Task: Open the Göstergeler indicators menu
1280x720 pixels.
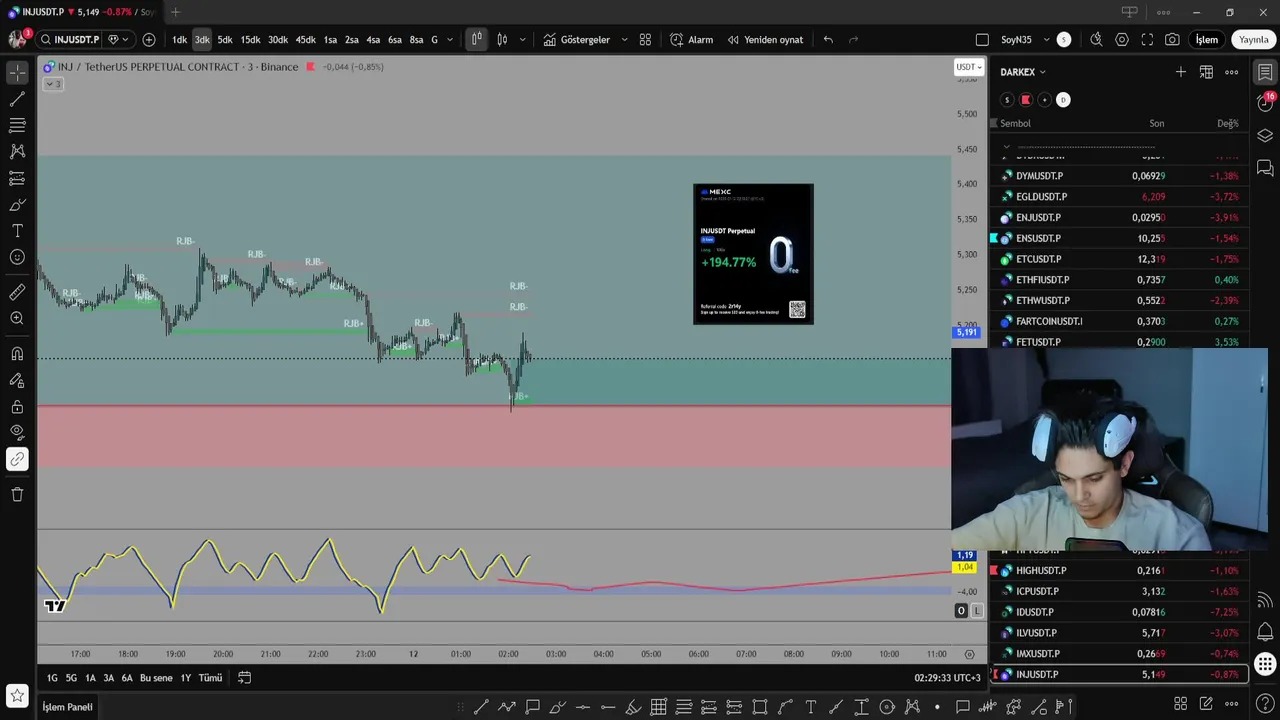Action: click(577, 40)
